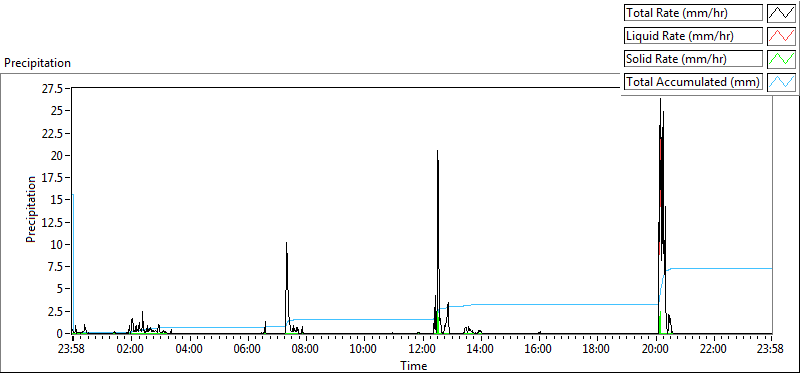Click the 04:00 time axis label
Screen dimensions: 800x373
(x=189, y=350)
